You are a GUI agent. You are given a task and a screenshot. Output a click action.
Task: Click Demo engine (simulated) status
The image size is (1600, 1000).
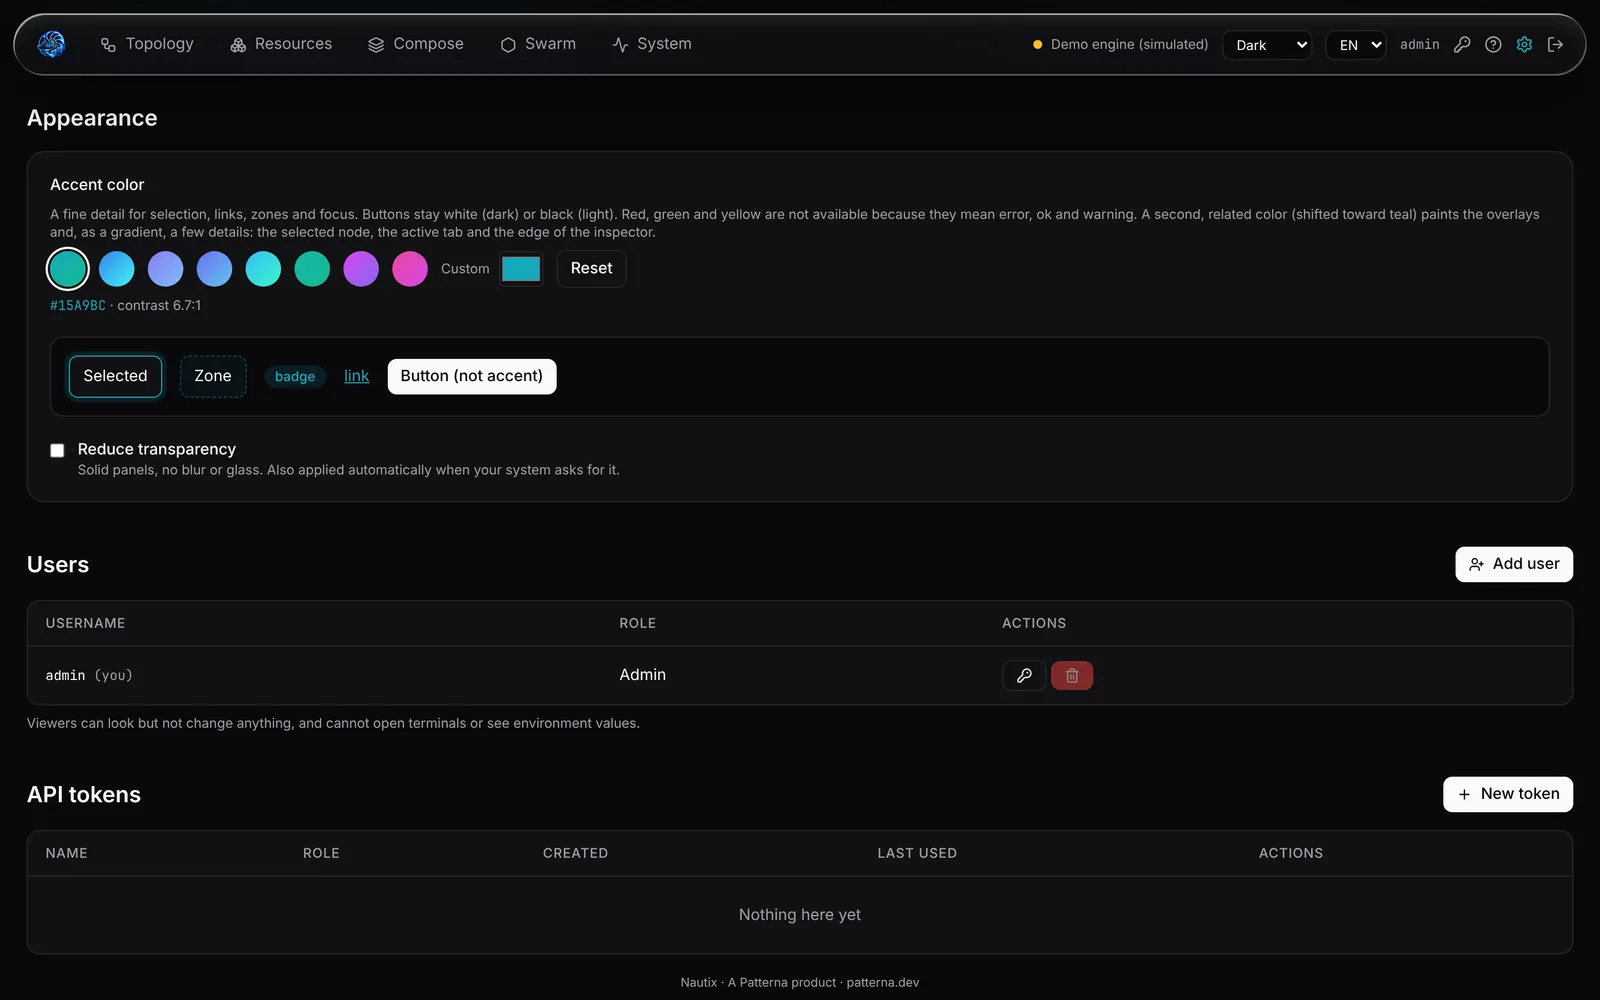pyautogui.click(x=1121, y=44)
